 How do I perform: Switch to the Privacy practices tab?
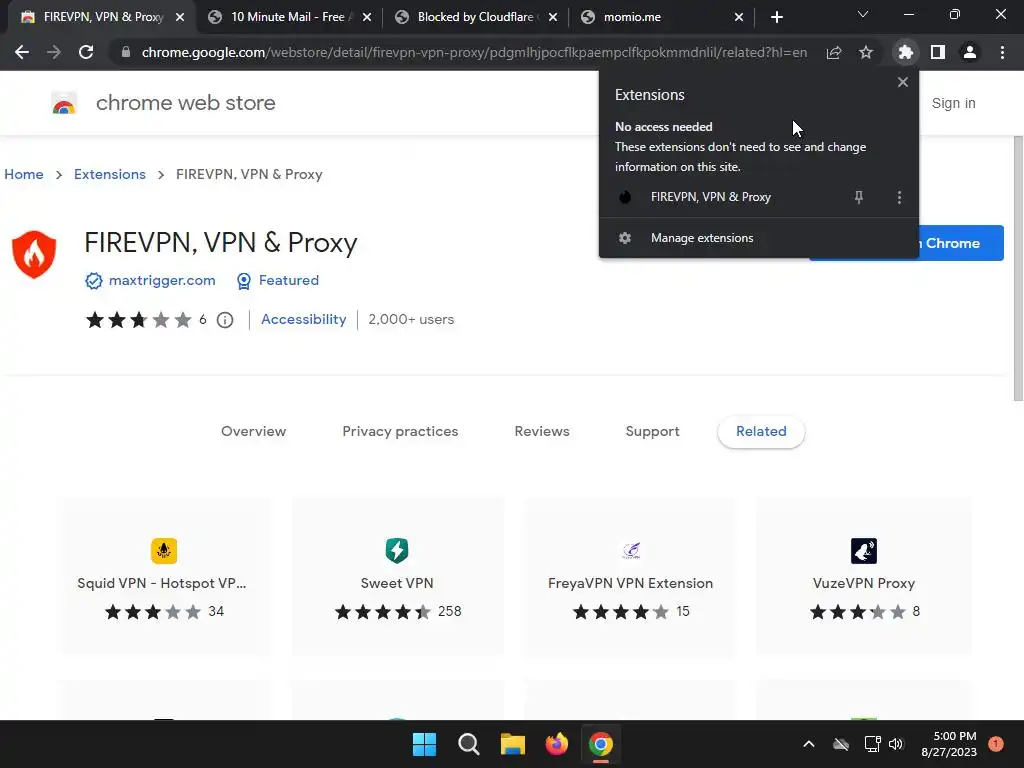(400, 432)
